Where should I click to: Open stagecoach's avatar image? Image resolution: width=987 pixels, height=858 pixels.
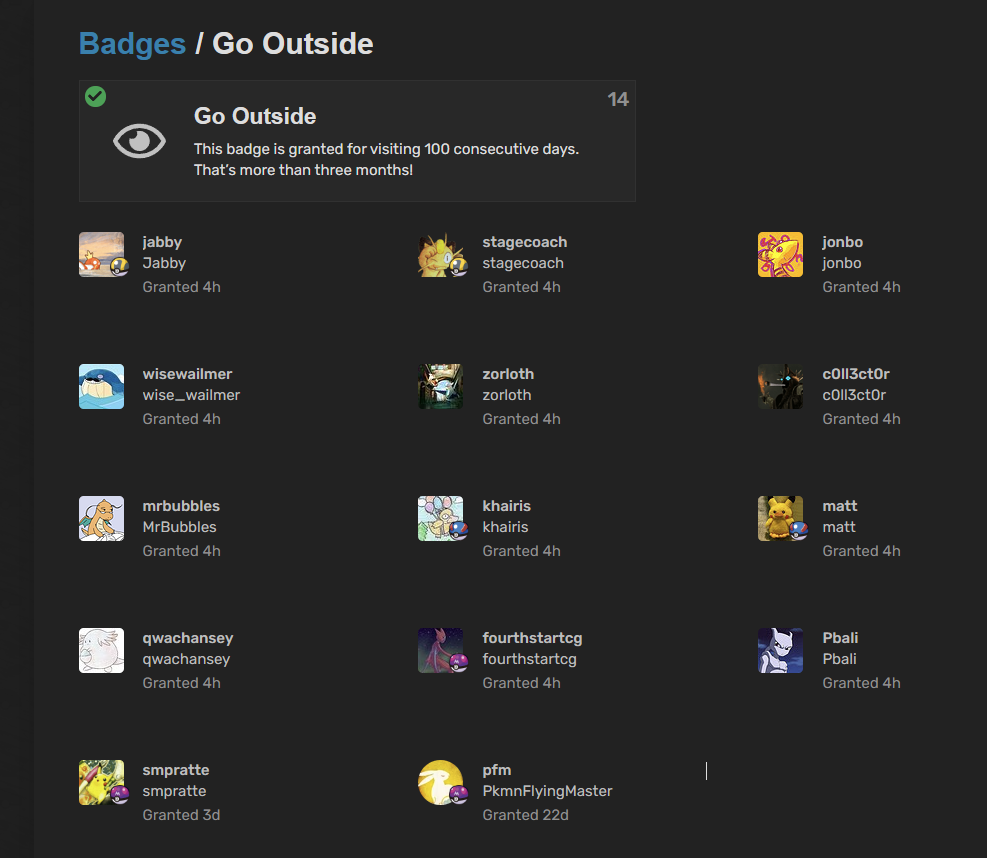pos(440,254)
